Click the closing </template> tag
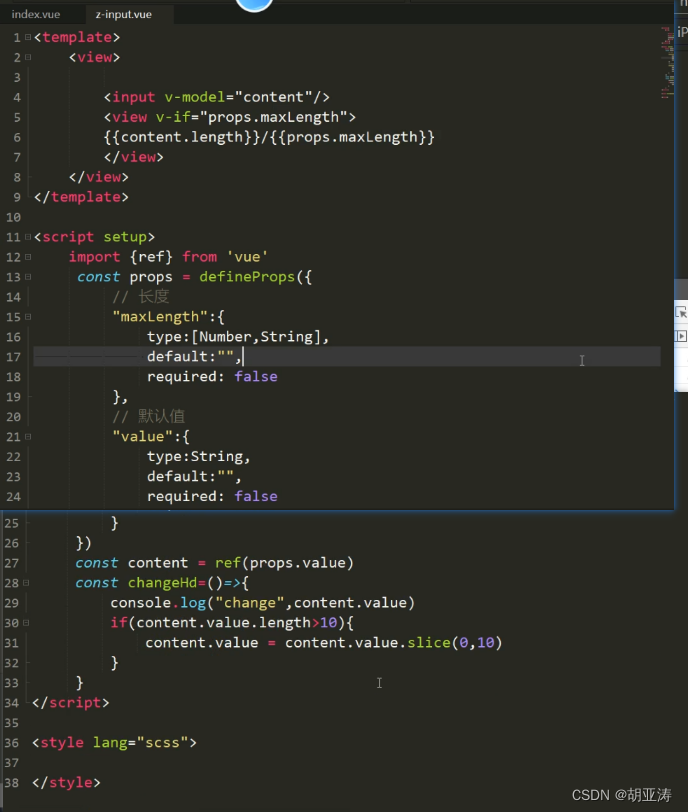 (81, 197)
